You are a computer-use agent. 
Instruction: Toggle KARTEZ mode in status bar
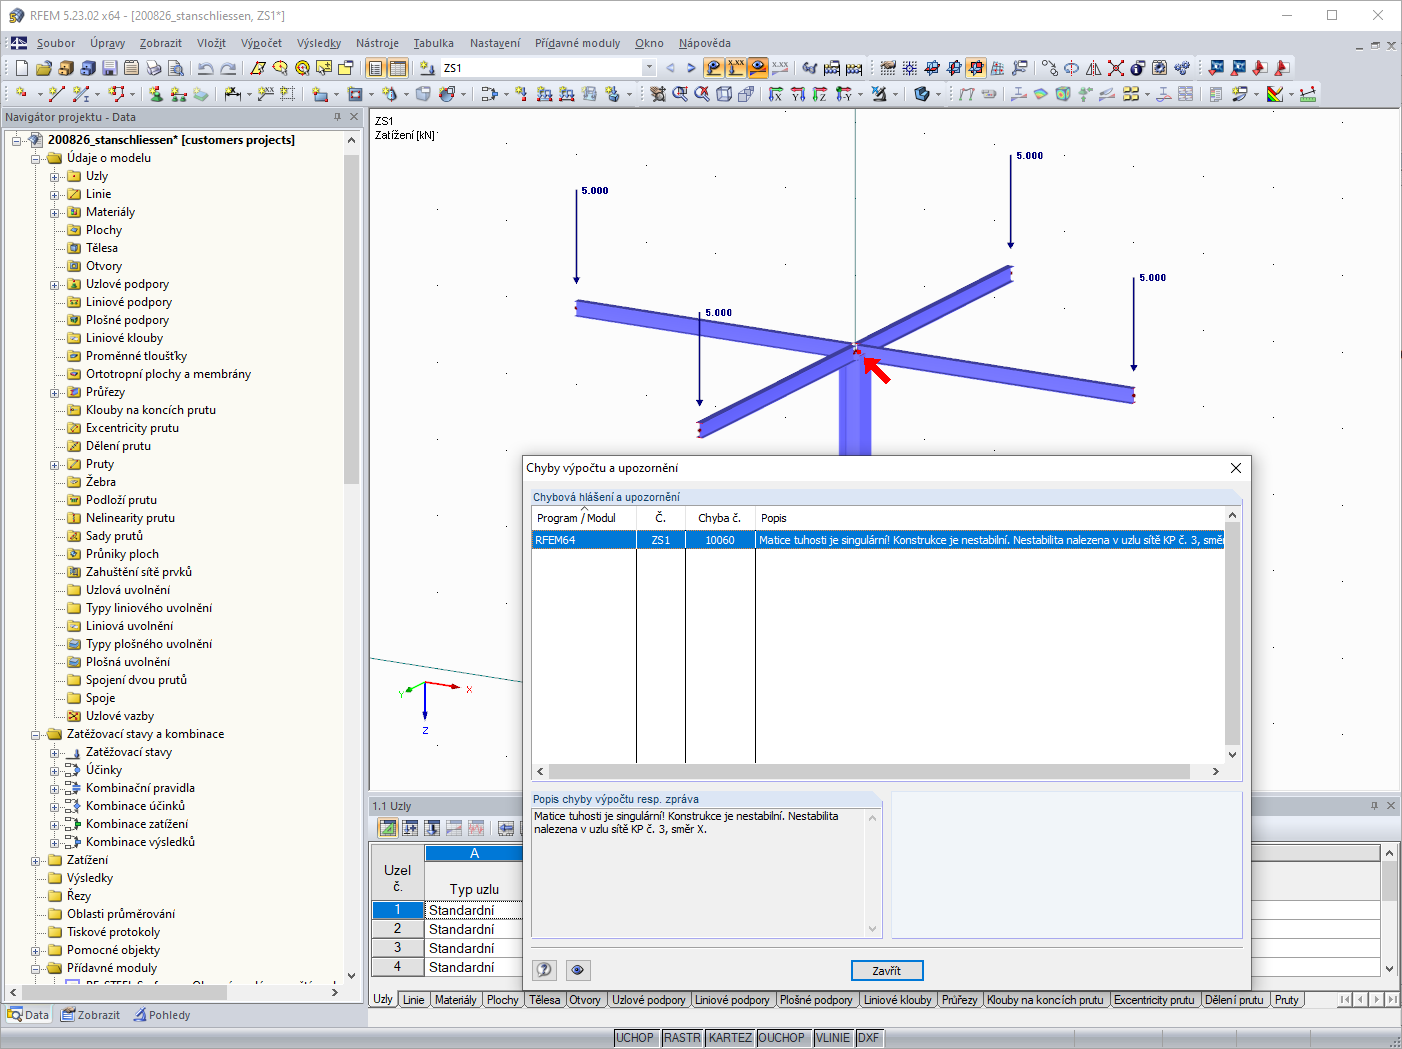click(730, 1038)
